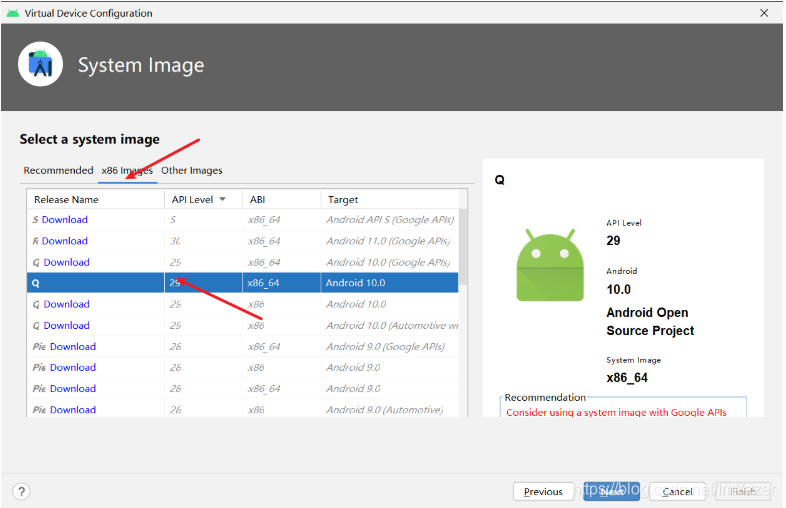The height and width of the screenshot is (508, 786).
Task: Sort by API Level column arrow
Action: (x=223, y=200)
